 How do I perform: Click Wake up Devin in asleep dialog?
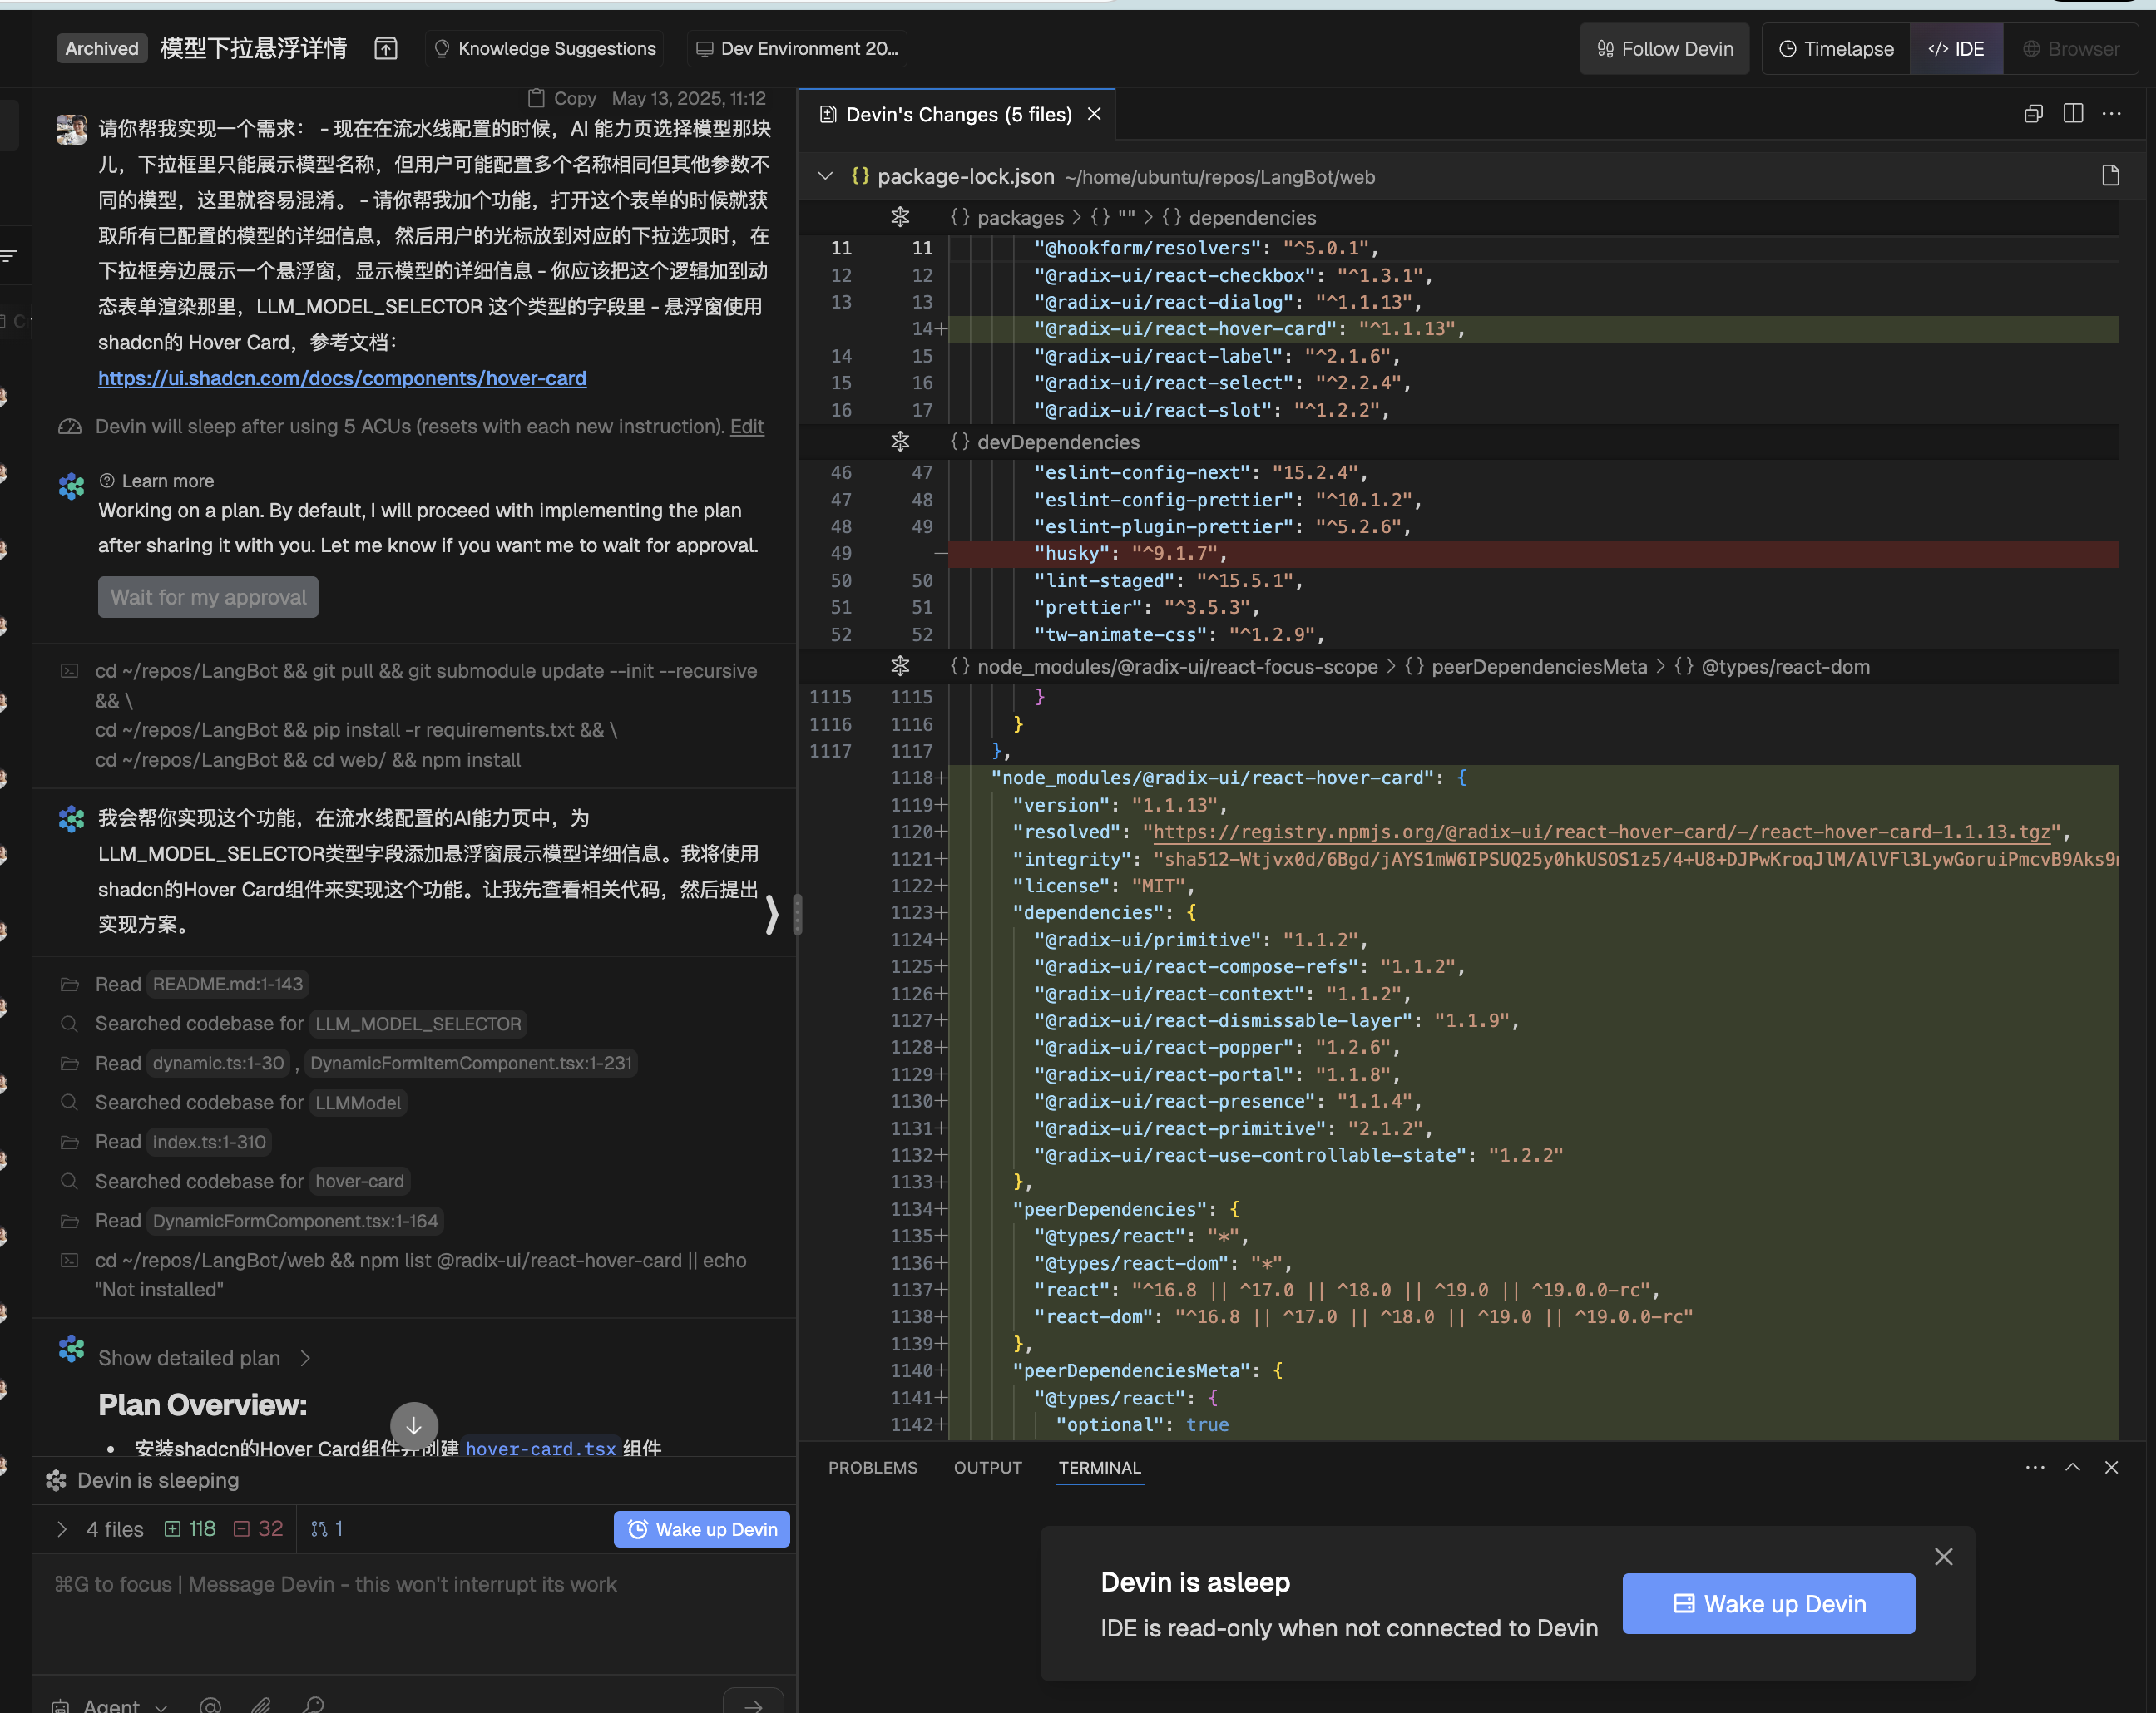point(1768,1603)
